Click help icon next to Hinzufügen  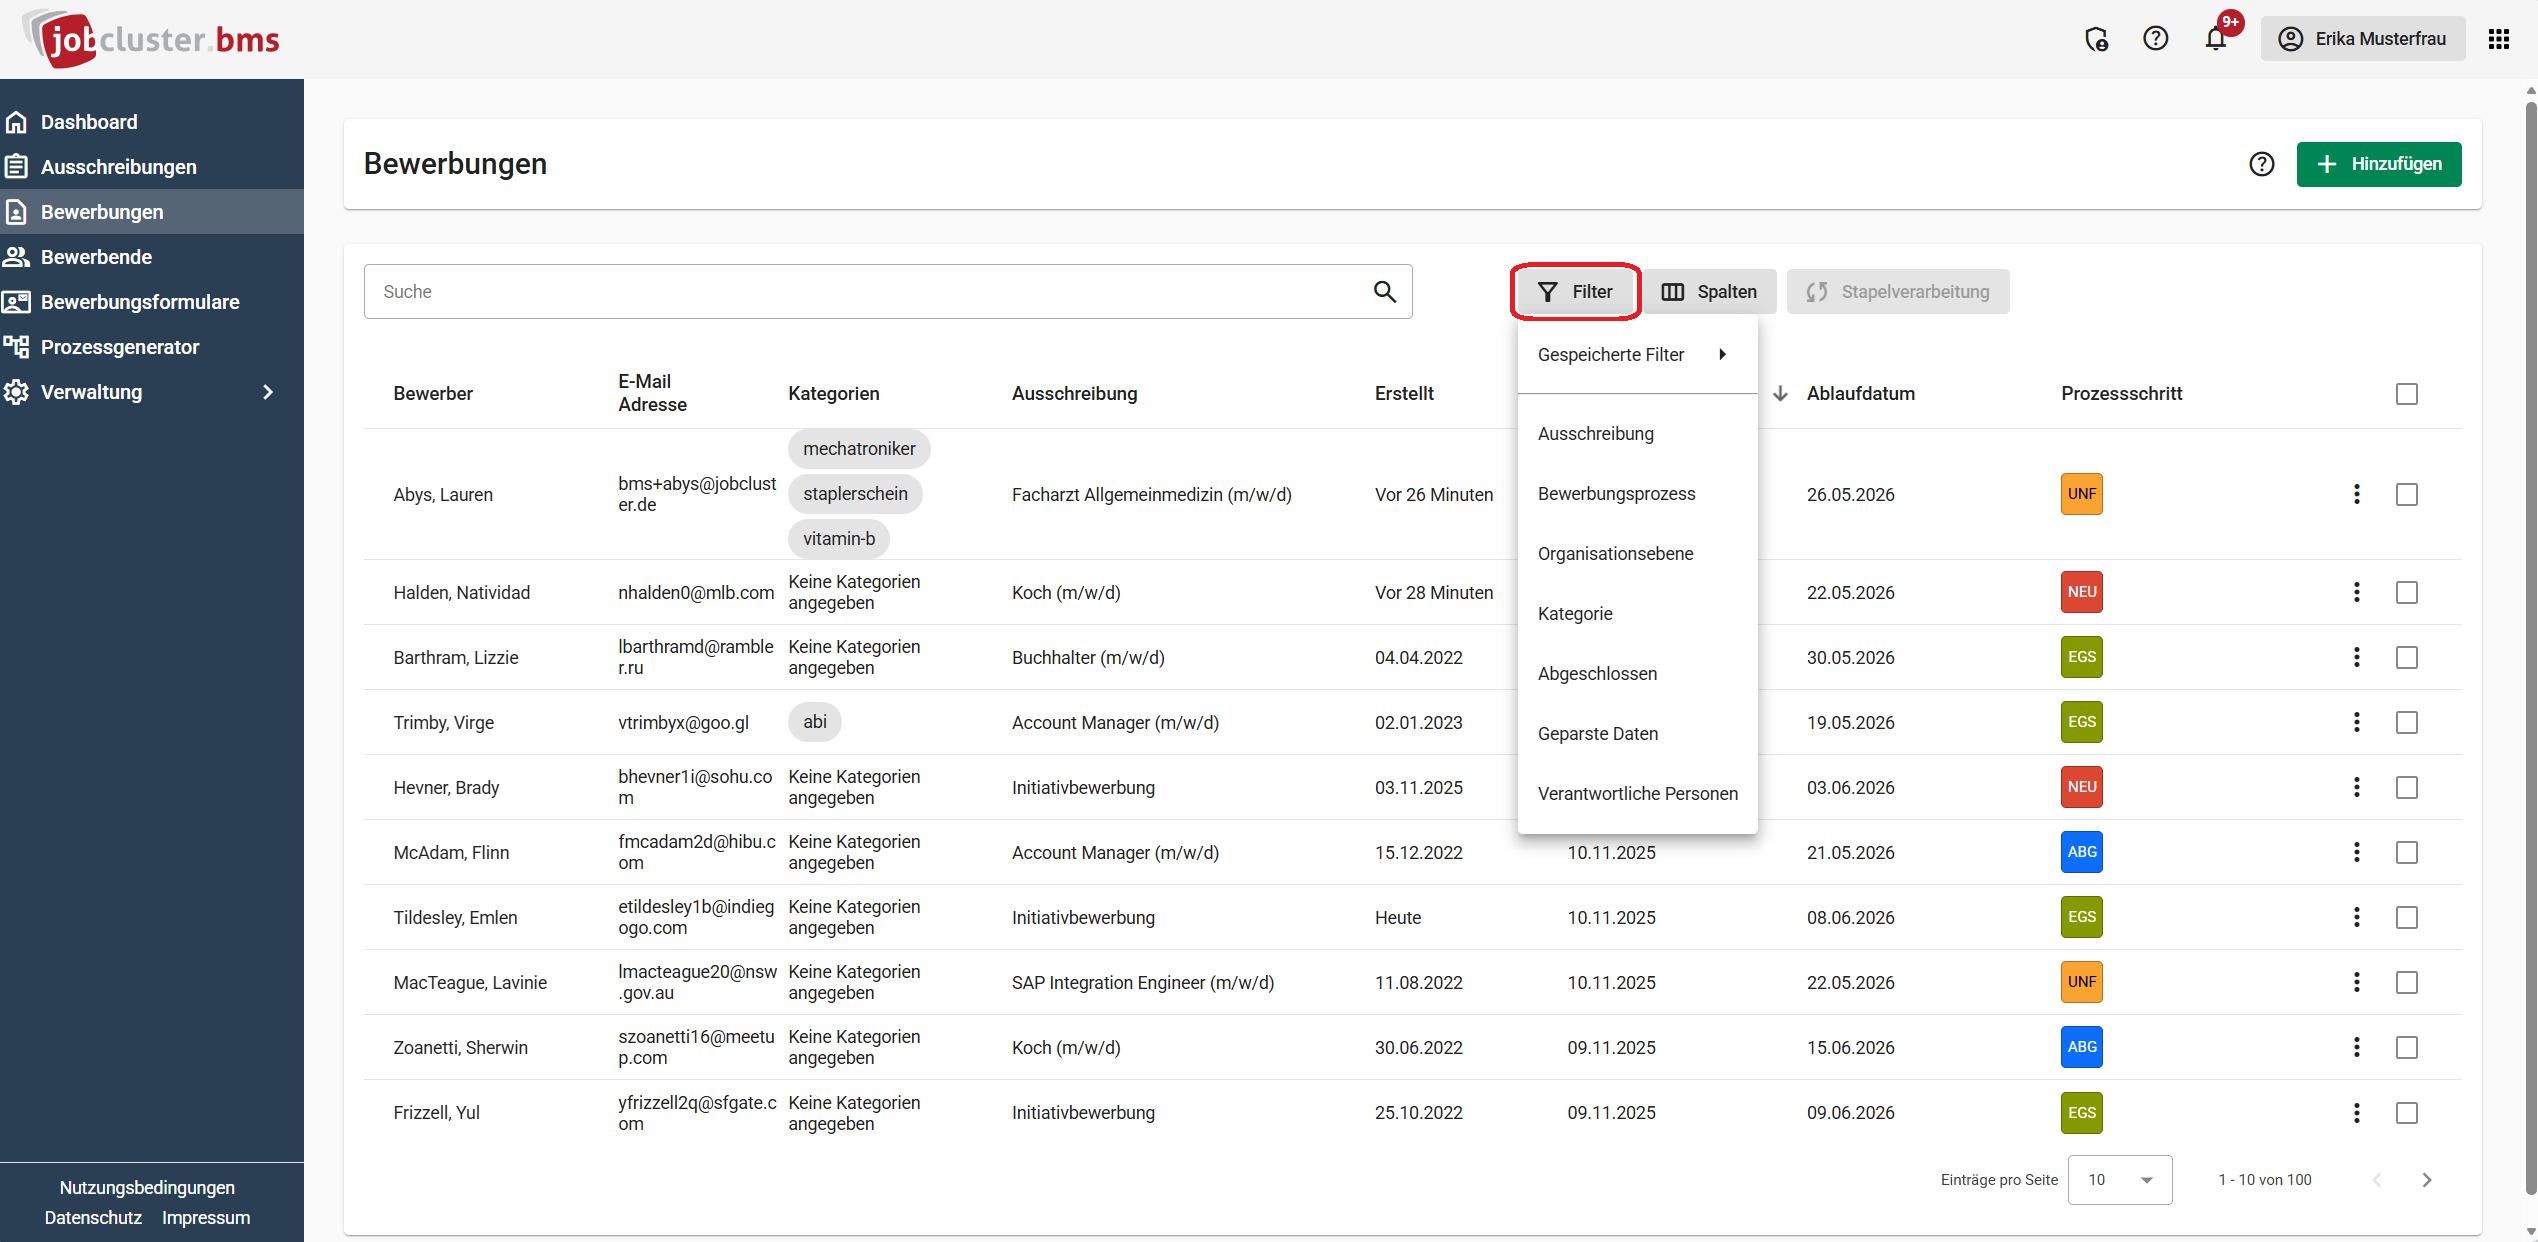(2261, 164)
